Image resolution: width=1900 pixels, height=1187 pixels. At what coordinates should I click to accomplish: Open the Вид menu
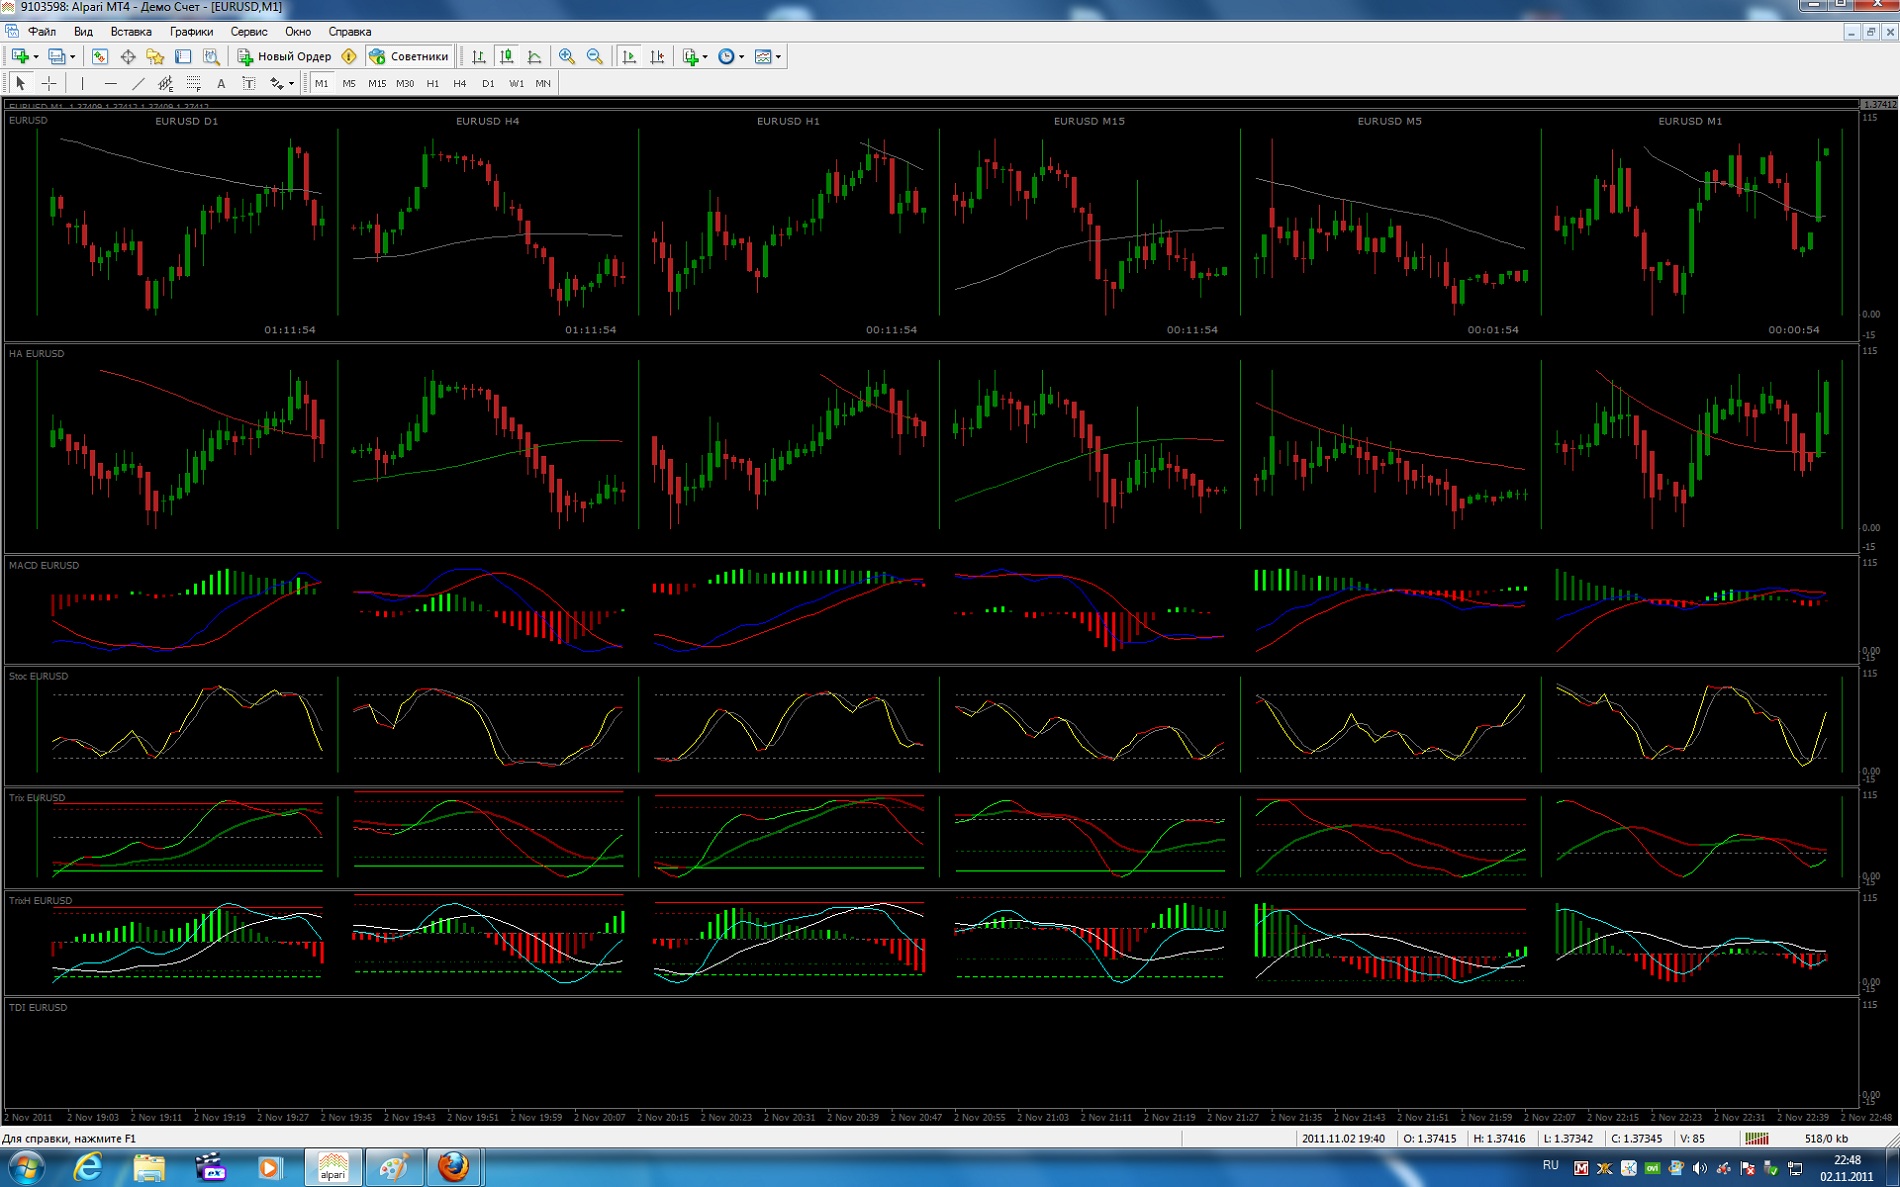pos(83,32)
